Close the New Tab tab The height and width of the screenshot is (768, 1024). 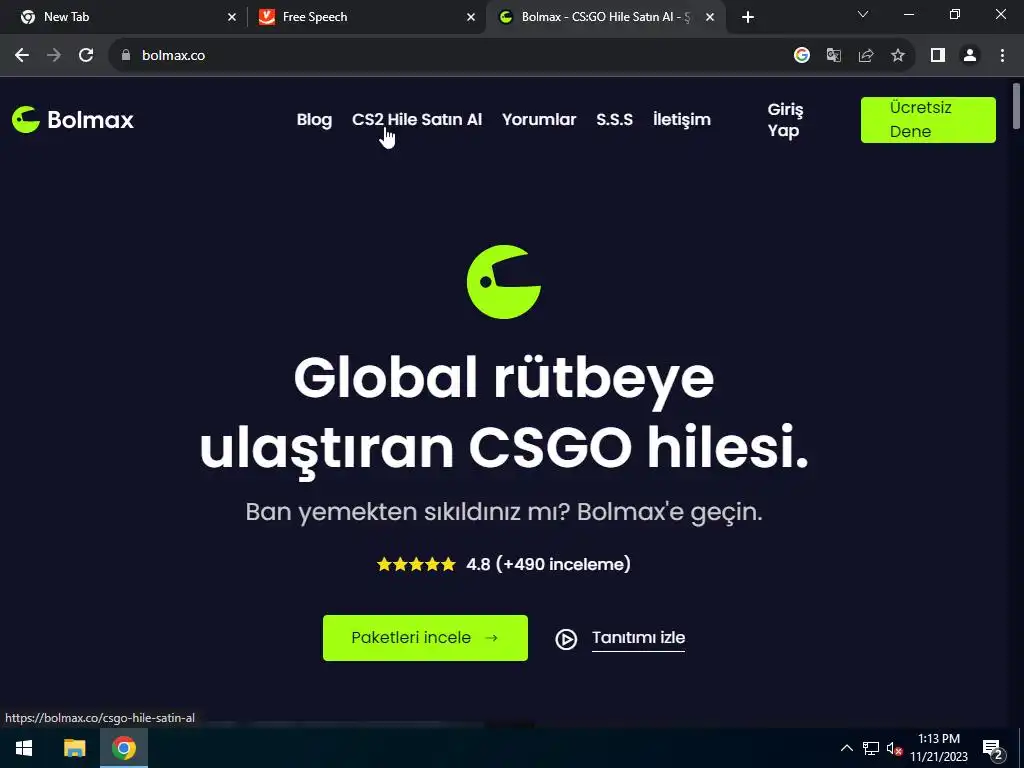pos(231,17)
